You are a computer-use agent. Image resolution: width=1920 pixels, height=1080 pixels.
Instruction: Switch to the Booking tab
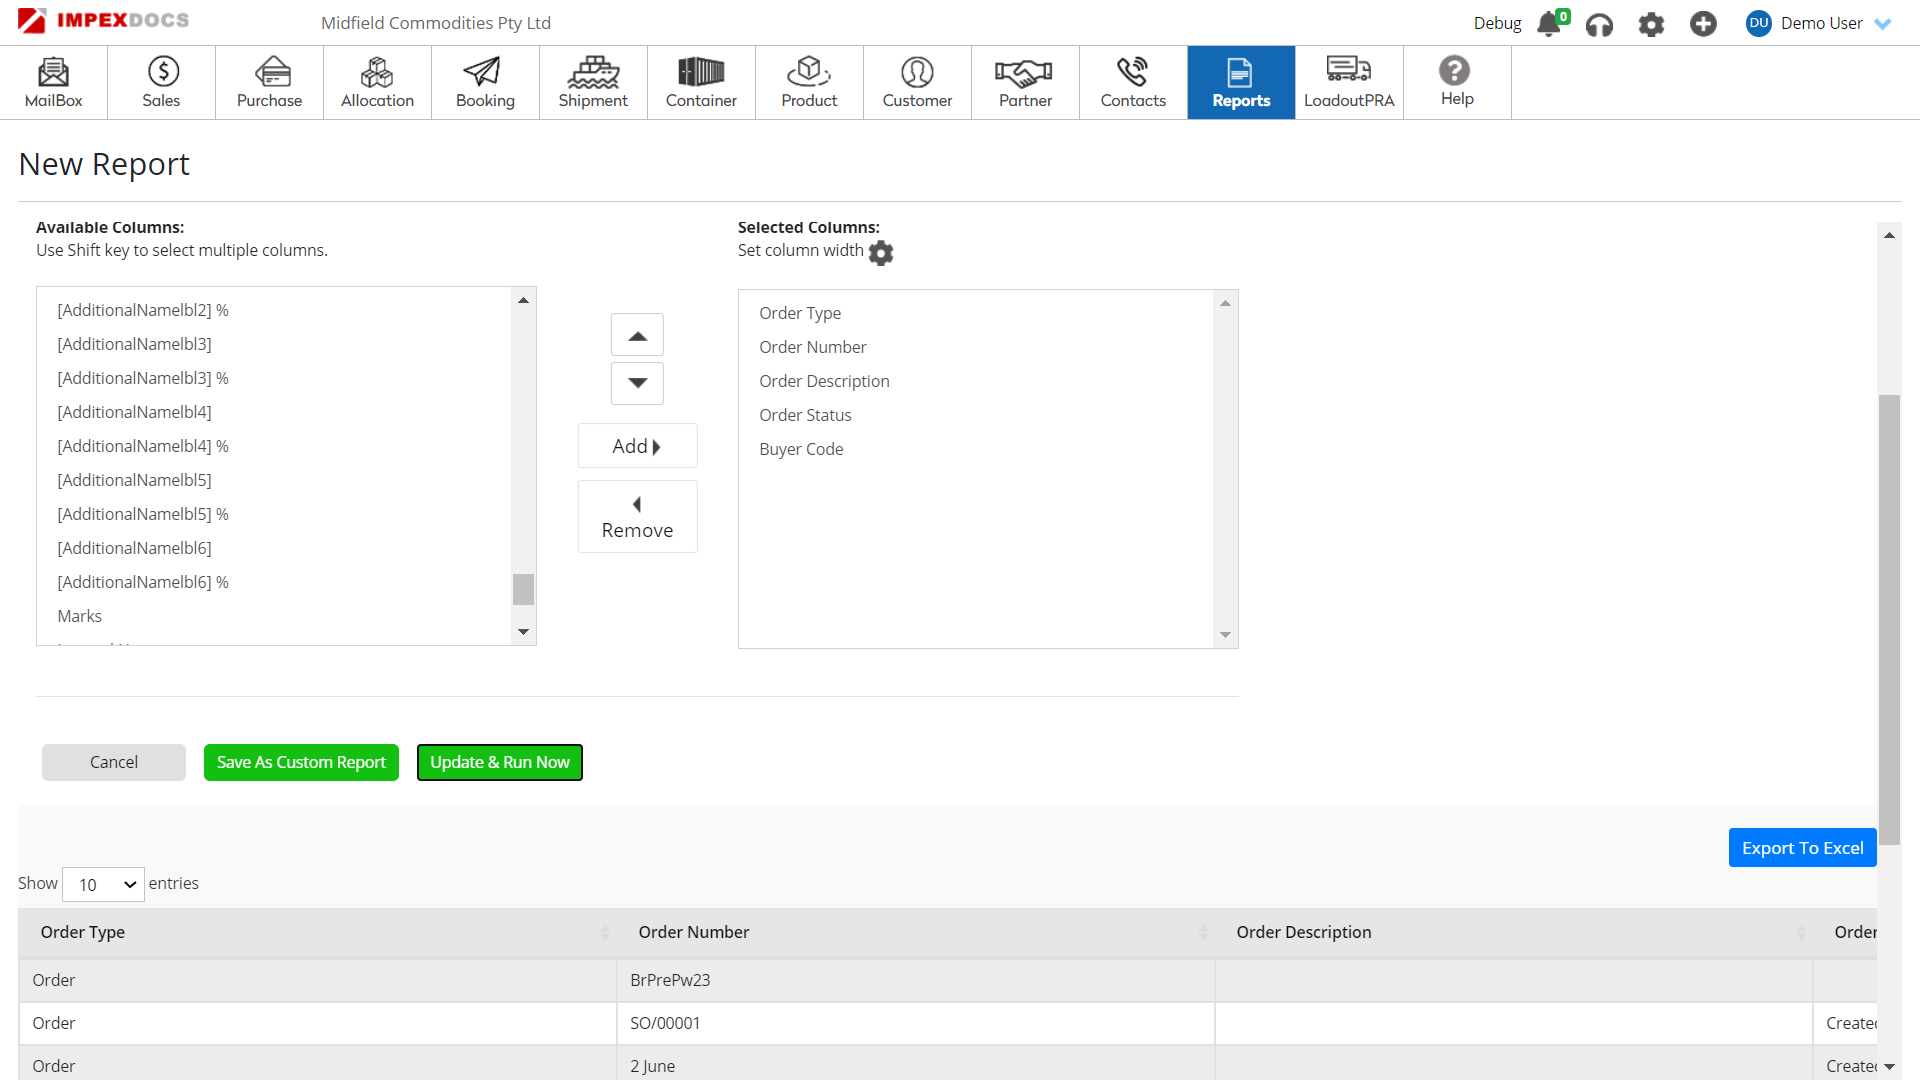click(485, 82)
